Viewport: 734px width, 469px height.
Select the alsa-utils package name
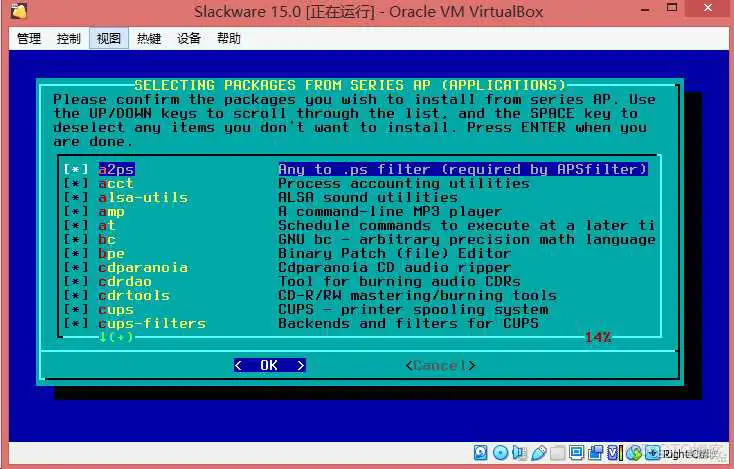143,197
